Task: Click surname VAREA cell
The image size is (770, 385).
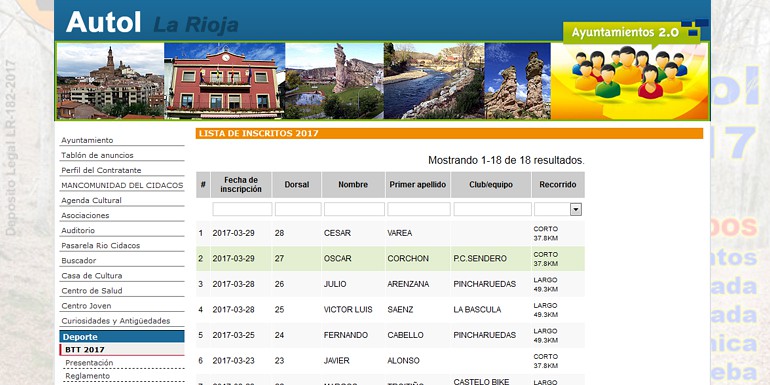Action: (400, 233)
